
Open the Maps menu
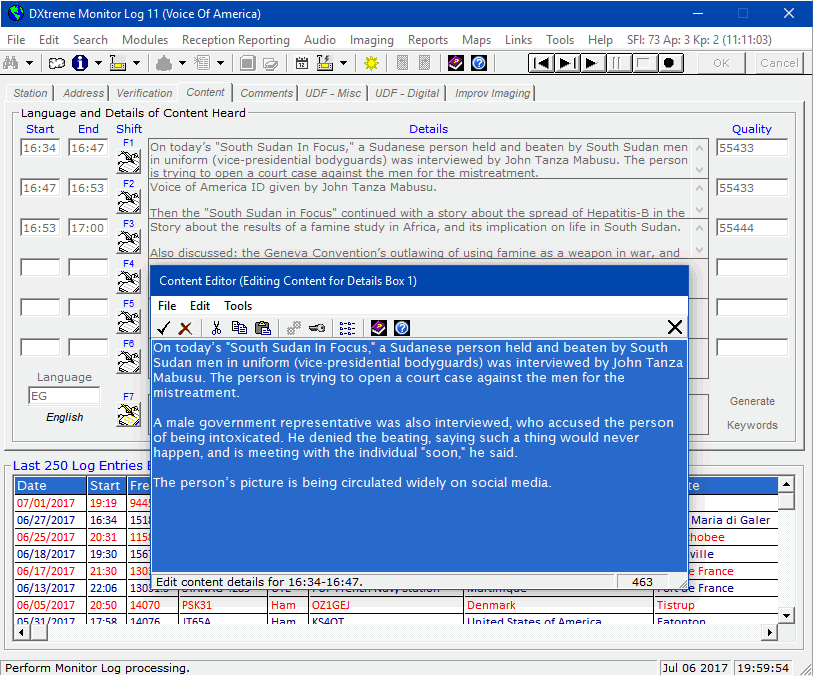pos(476,40)
